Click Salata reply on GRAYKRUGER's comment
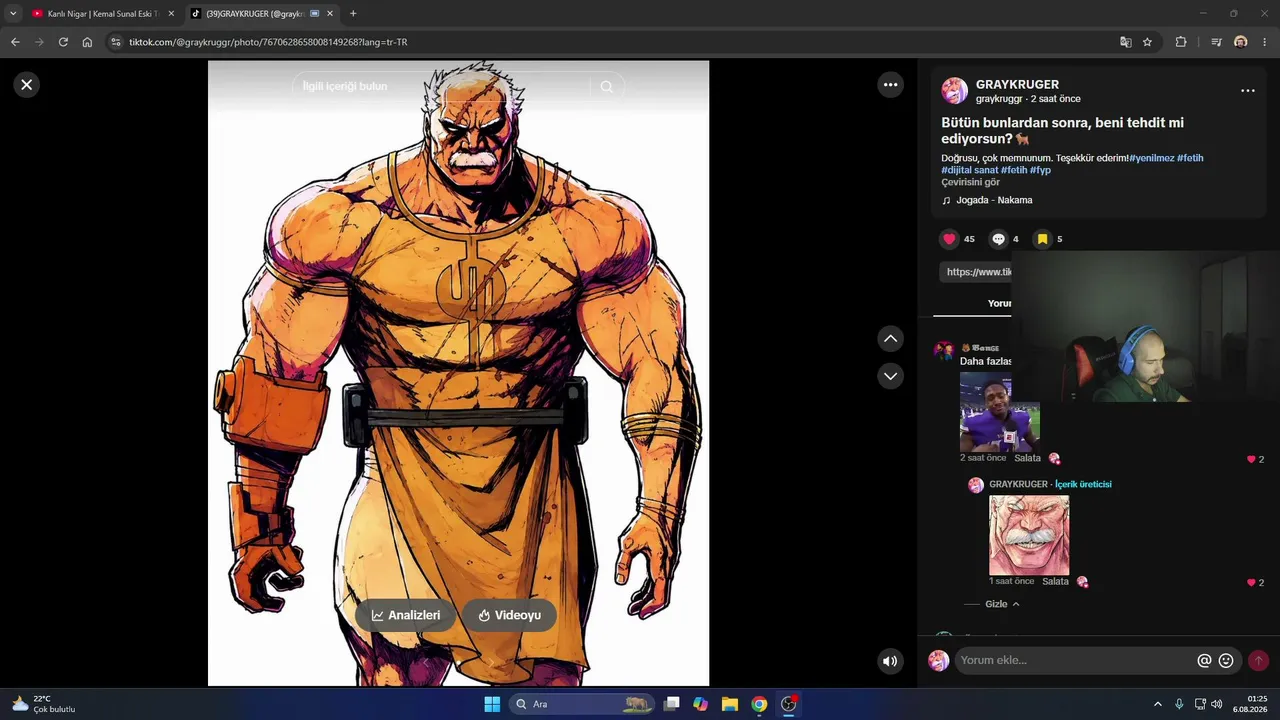The width and height of the screenshot is (1280, 720). pos(1055,581)
